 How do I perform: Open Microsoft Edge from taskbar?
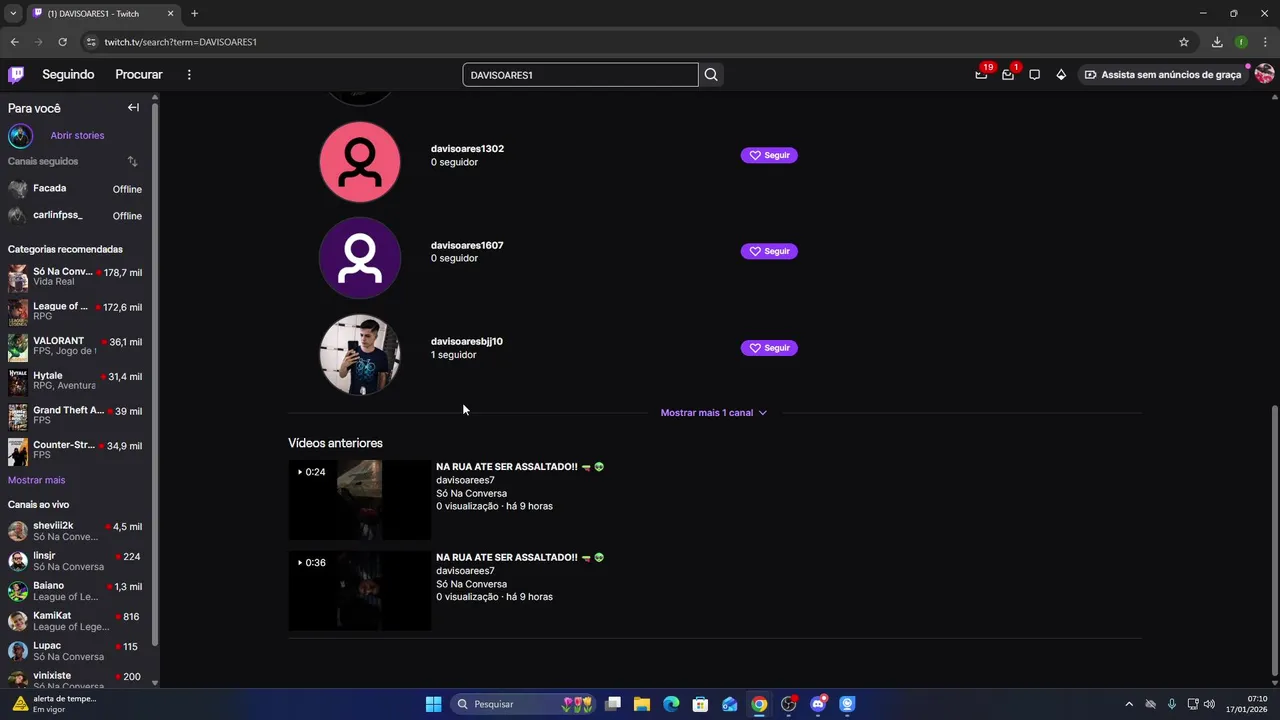pos(671,704)
